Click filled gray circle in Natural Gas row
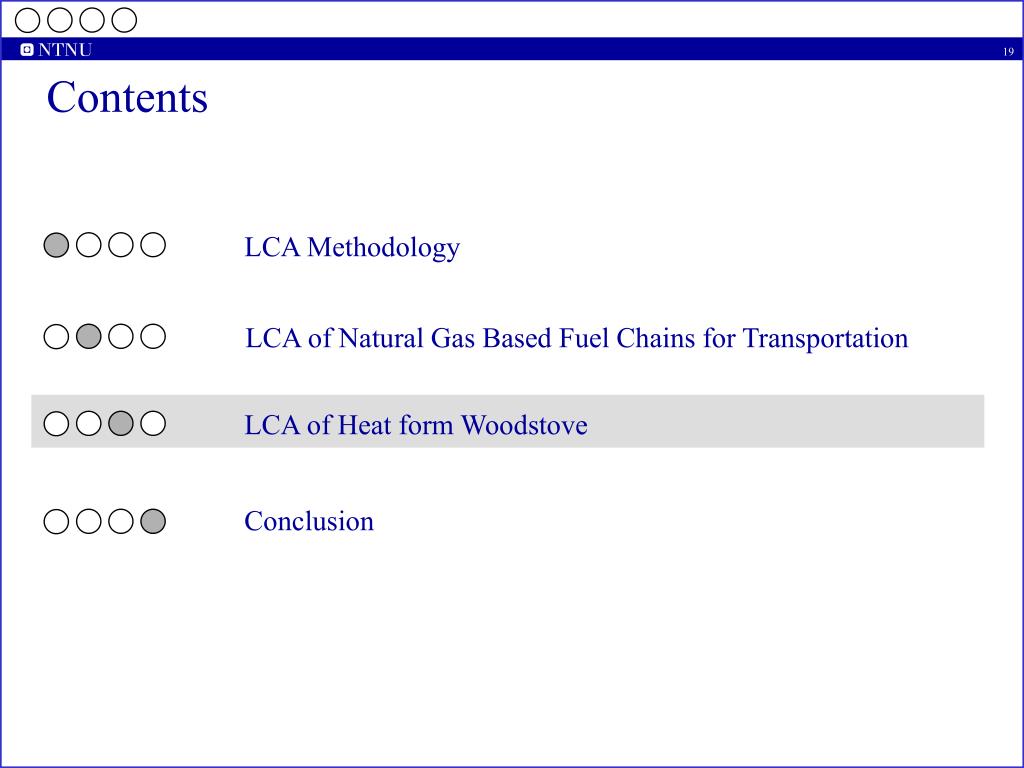The image size is (1024, 768). (x=89, y=336)
